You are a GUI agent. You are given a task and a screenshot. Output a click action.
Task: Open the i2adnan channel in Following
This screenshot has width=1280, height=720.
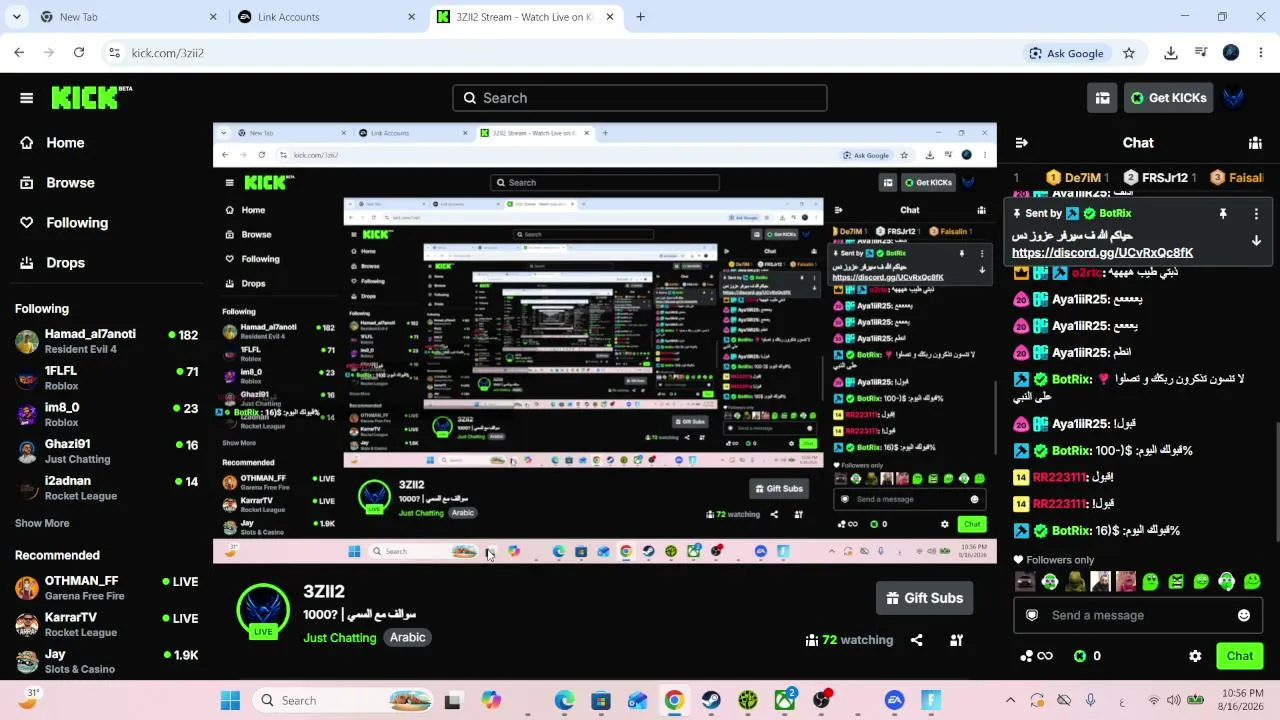[106, 488]
